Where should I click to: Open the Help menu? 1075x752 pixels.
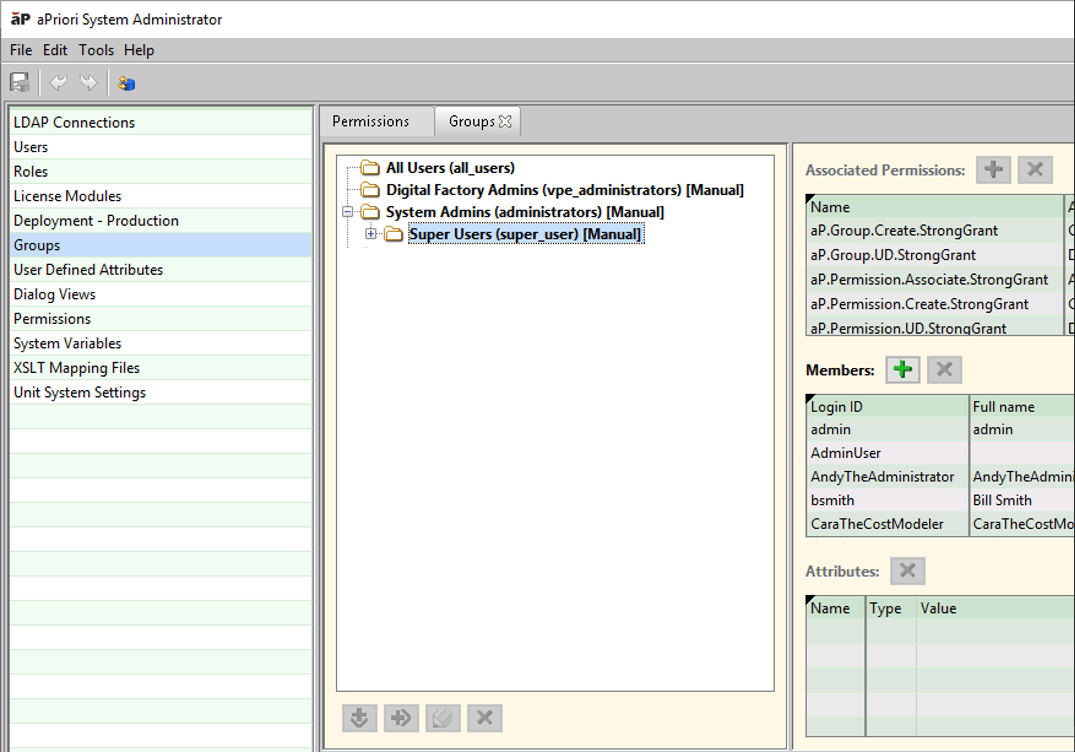(x=139, y=50)
